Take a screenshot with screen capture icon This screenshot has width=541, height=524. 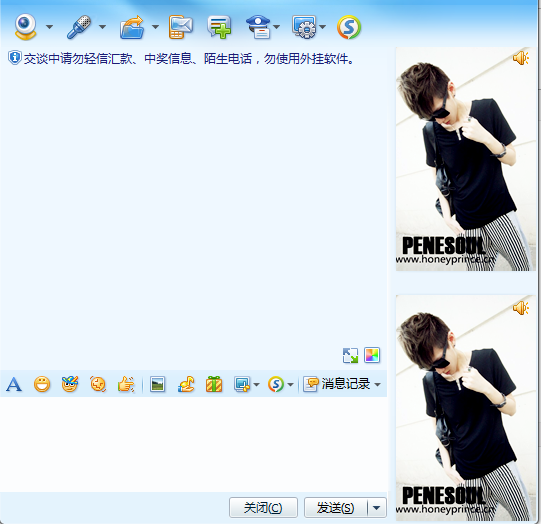pyautogui.click(x=242, y=384)
